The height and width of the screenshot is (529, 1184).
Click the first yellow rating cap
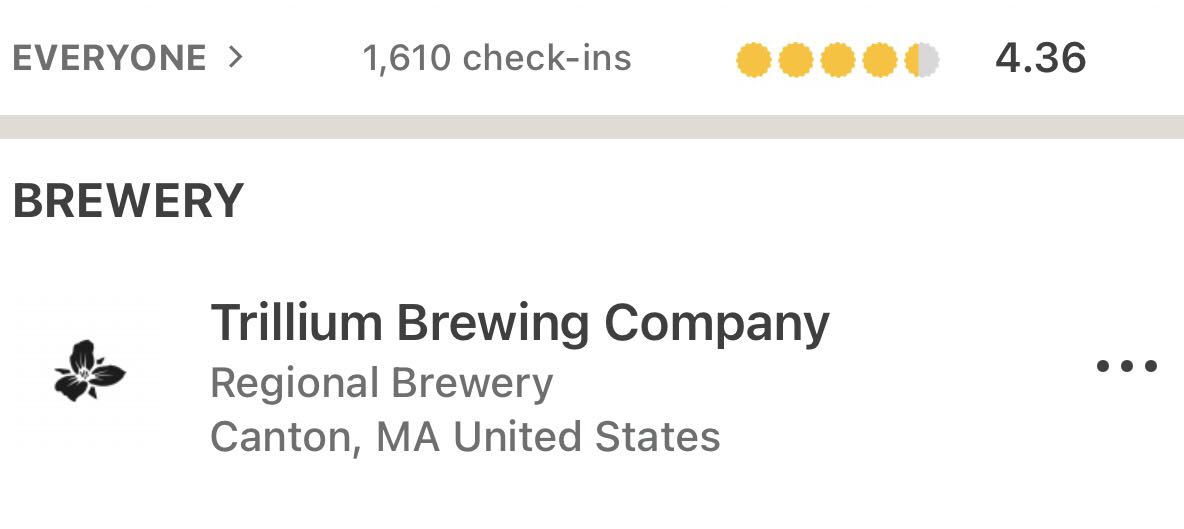coord(753,60)
